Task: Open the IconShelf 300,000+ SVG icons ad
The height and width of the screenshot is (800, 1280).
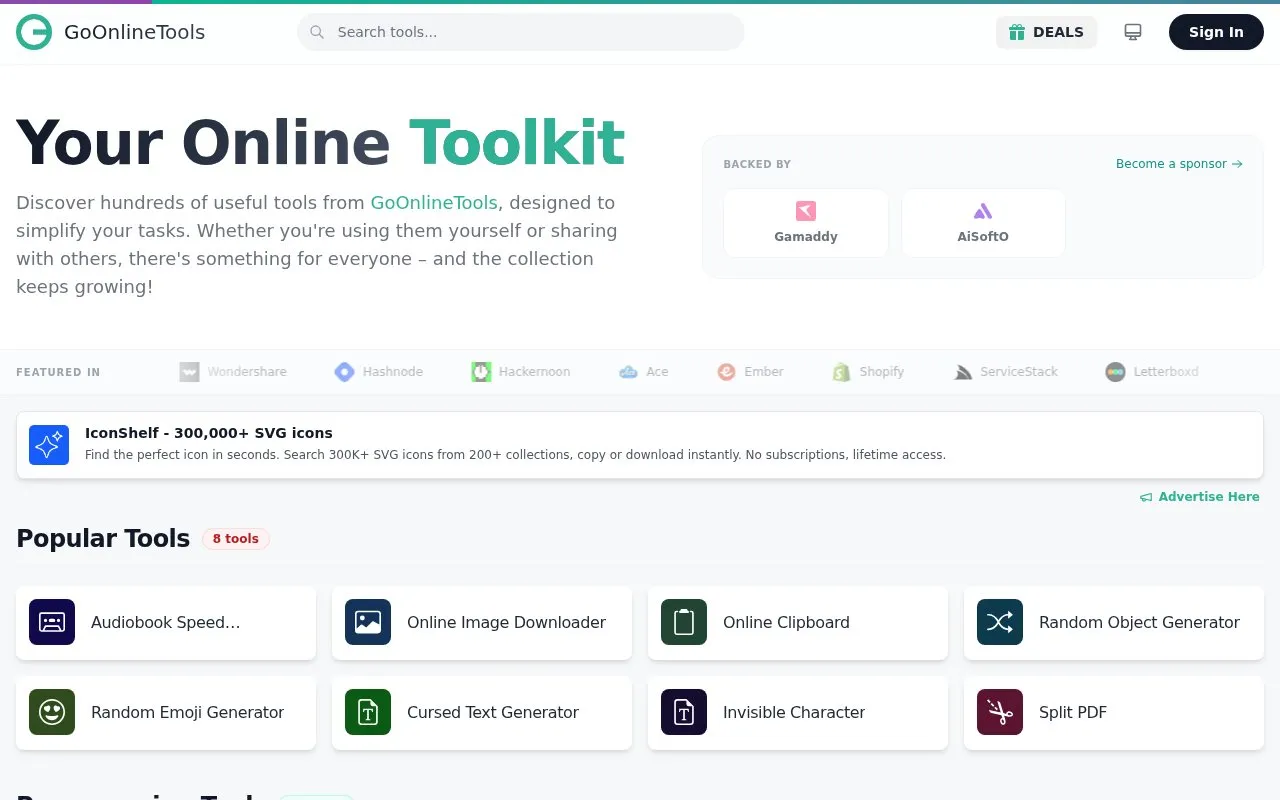Action: pyautogui.click(x=640, y=445)
